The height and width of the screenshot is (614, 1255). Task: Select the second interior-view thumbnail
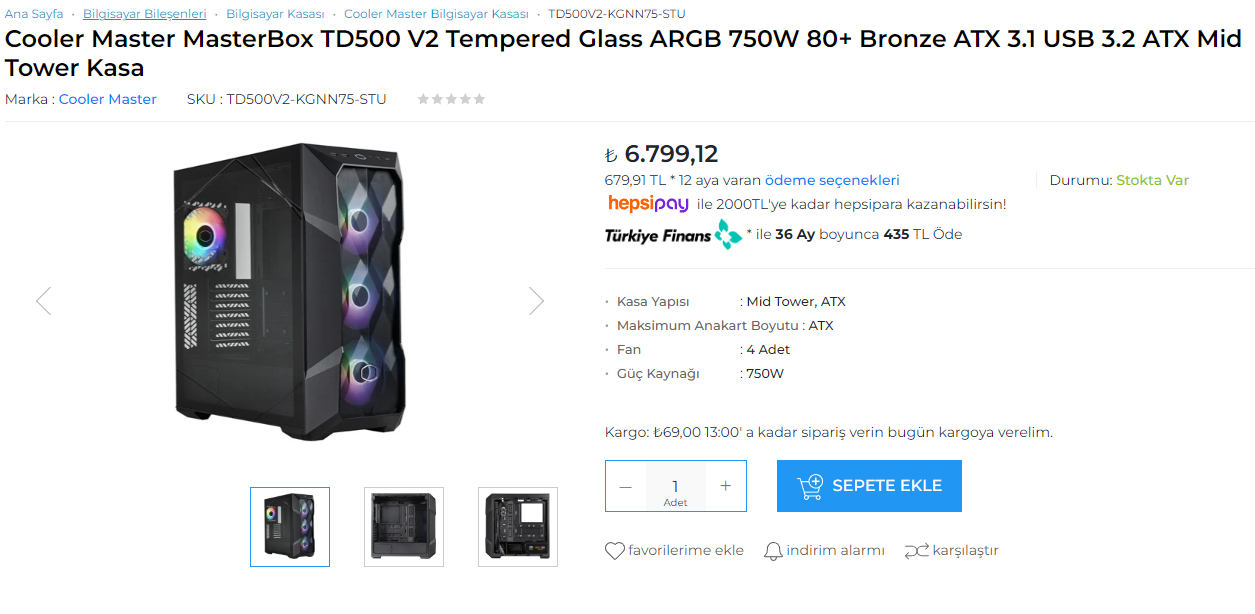pyautogui.click(x=404, y=527)
